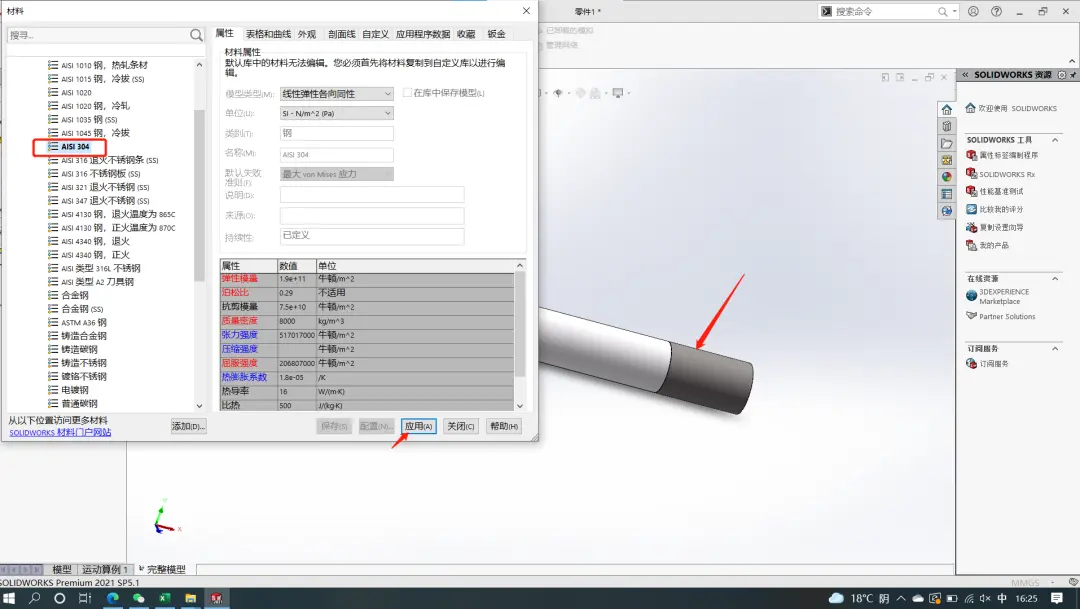Open the user login icon in the title bar
The image size is (1080, 609).
pos(973,11)
